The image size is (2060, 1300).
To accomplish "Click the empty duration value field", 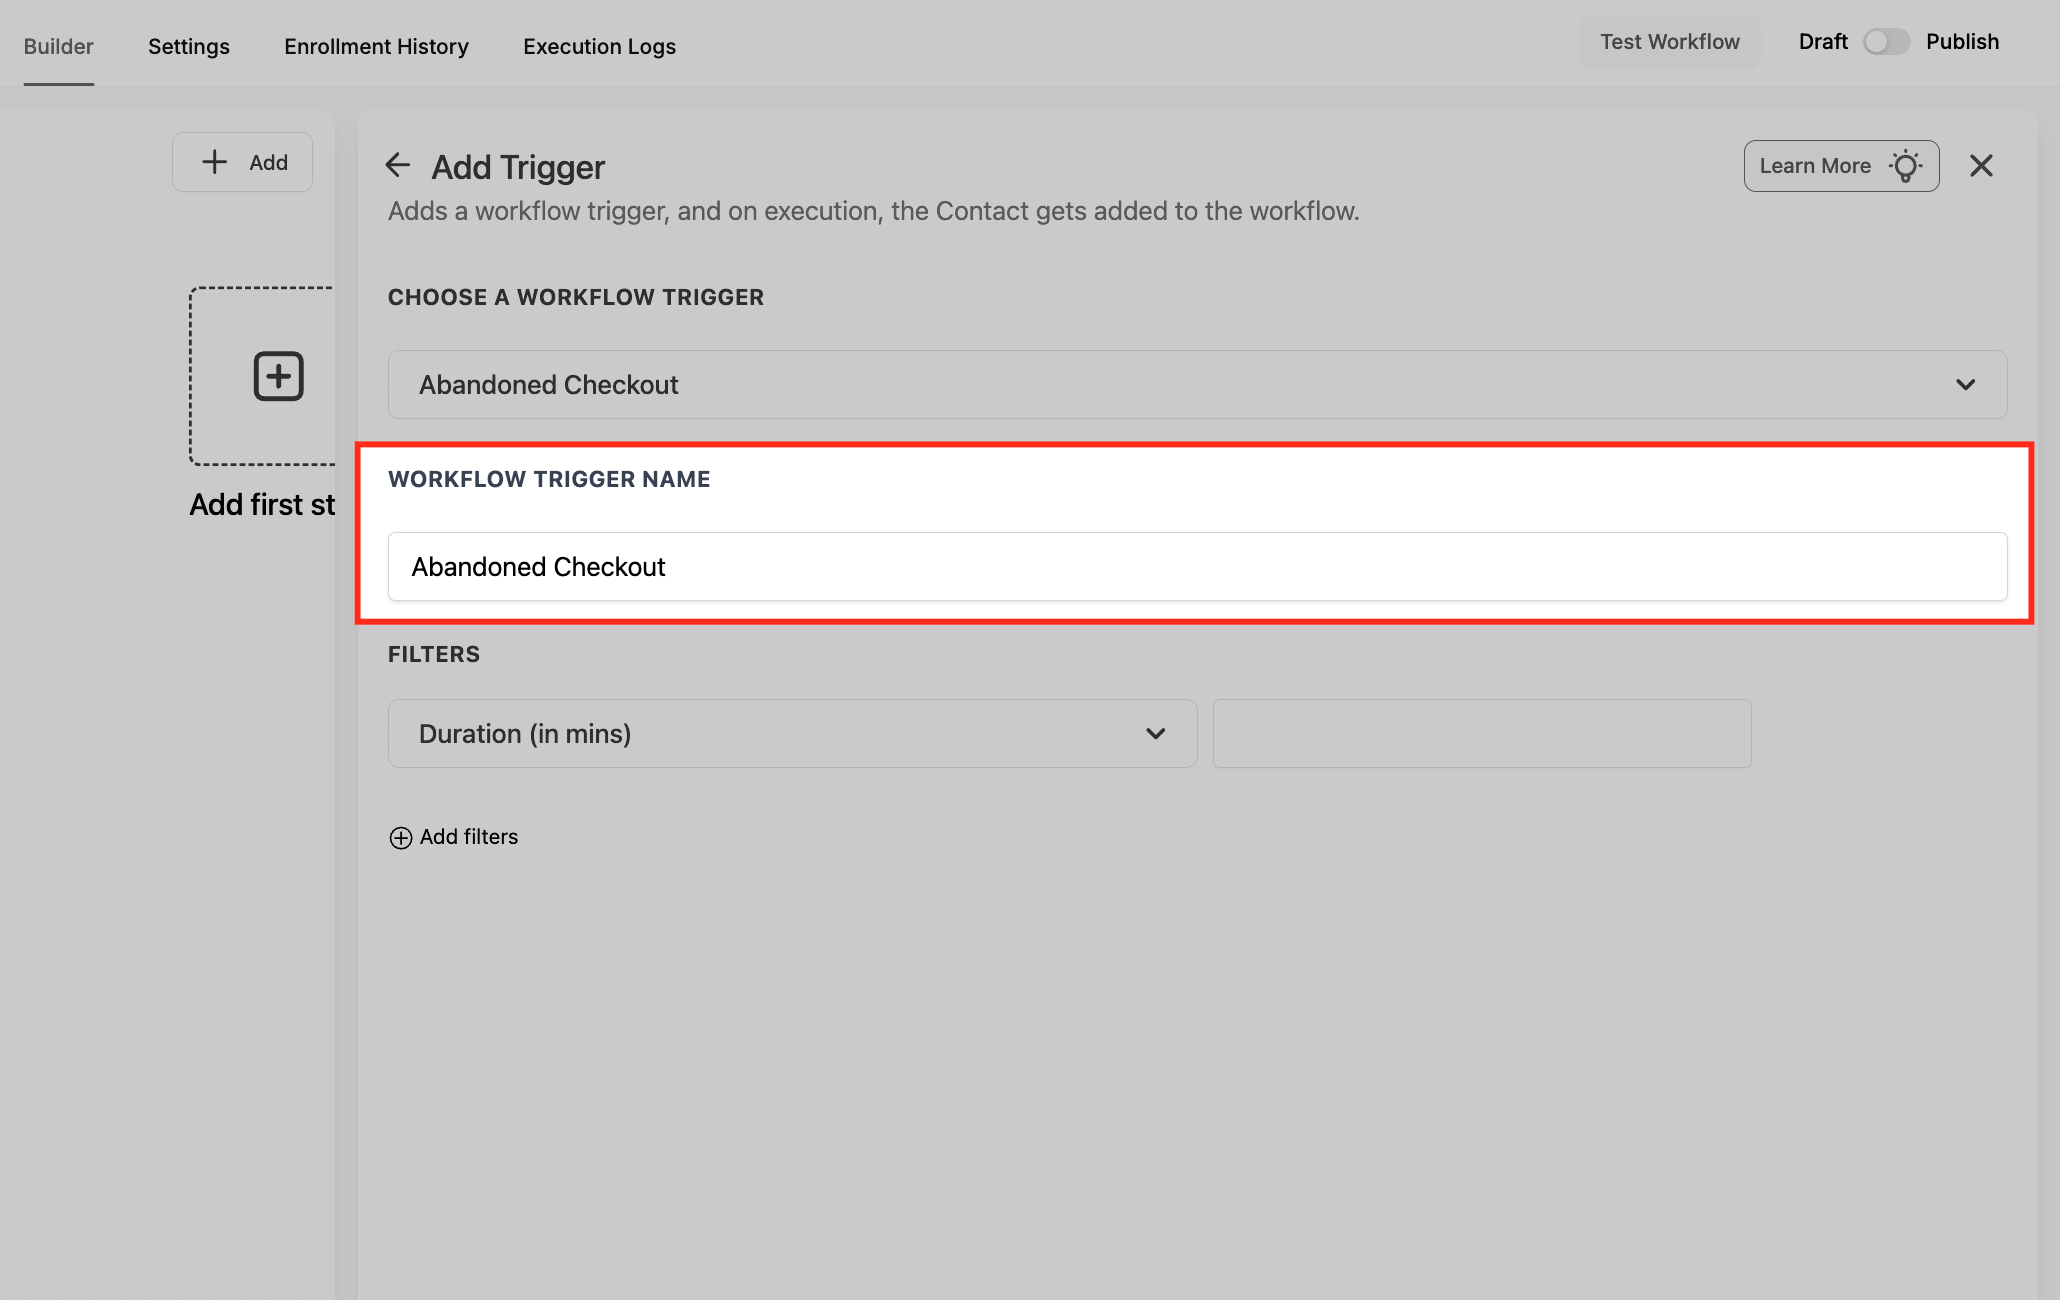I will (x=1481, y=734).
